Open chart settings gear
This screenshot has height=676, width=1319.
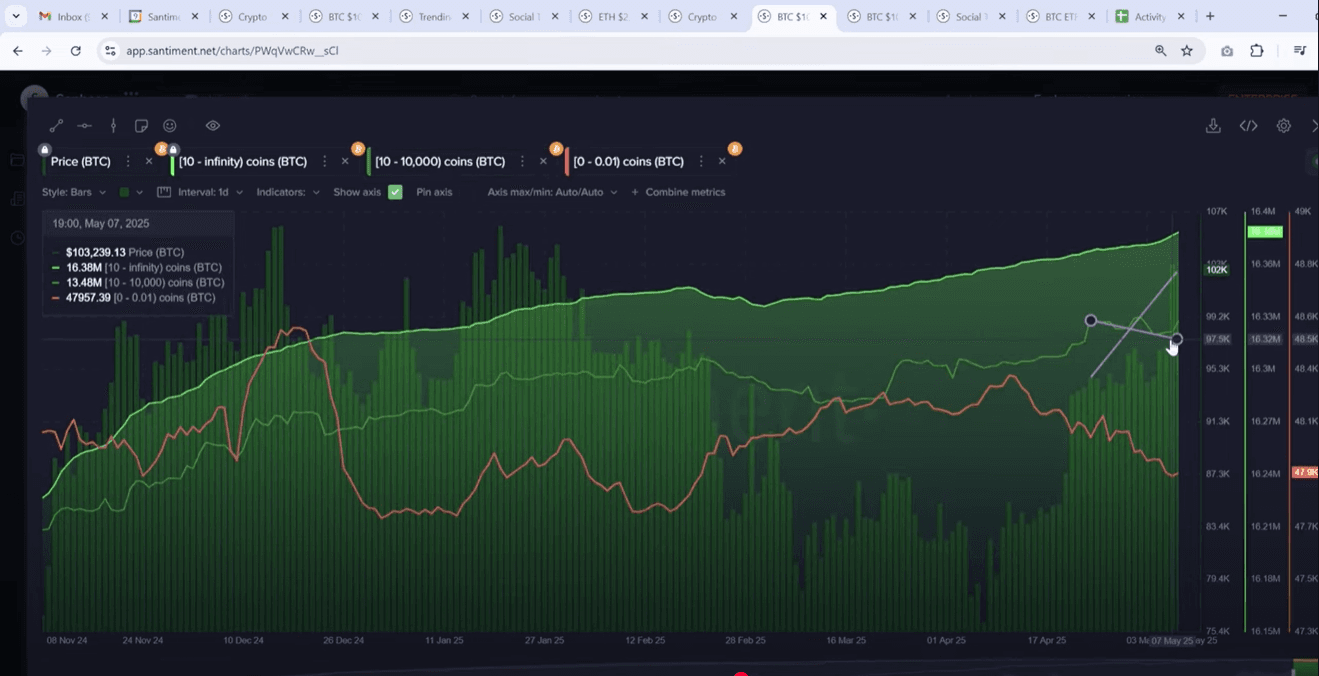[1283, 126]
